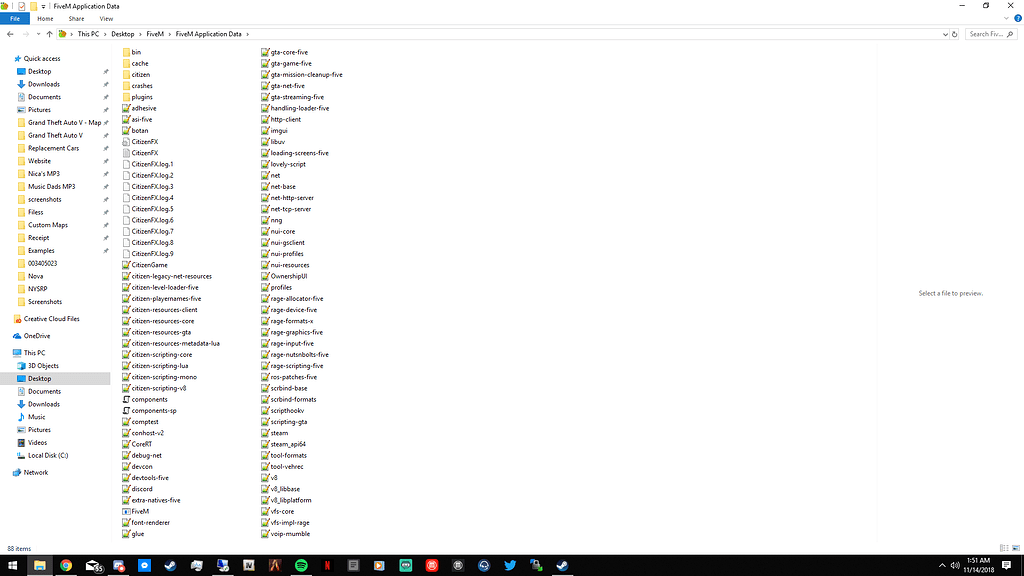This screenshot has width=1024, height=576.
Task: Open the Mail app in the taskbar
Action: (x=93, y=566)
